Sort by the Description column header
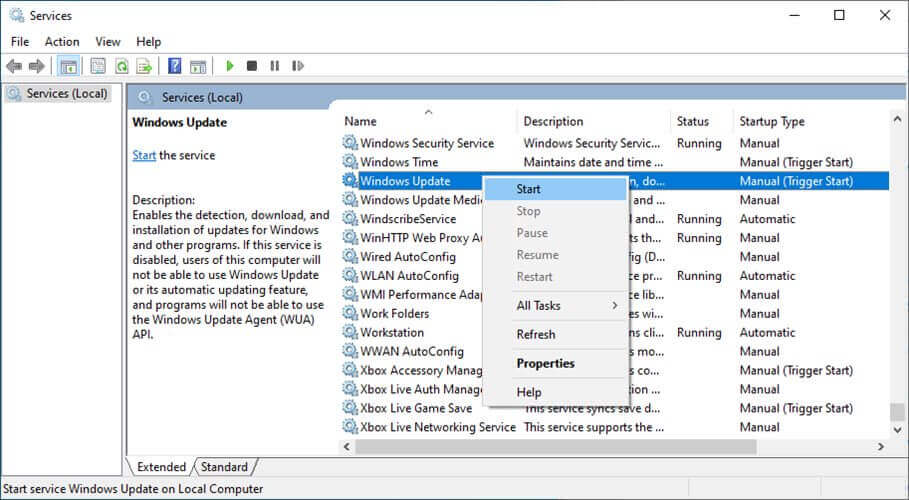This screenshot has height=500, width=909. point(593,121)
